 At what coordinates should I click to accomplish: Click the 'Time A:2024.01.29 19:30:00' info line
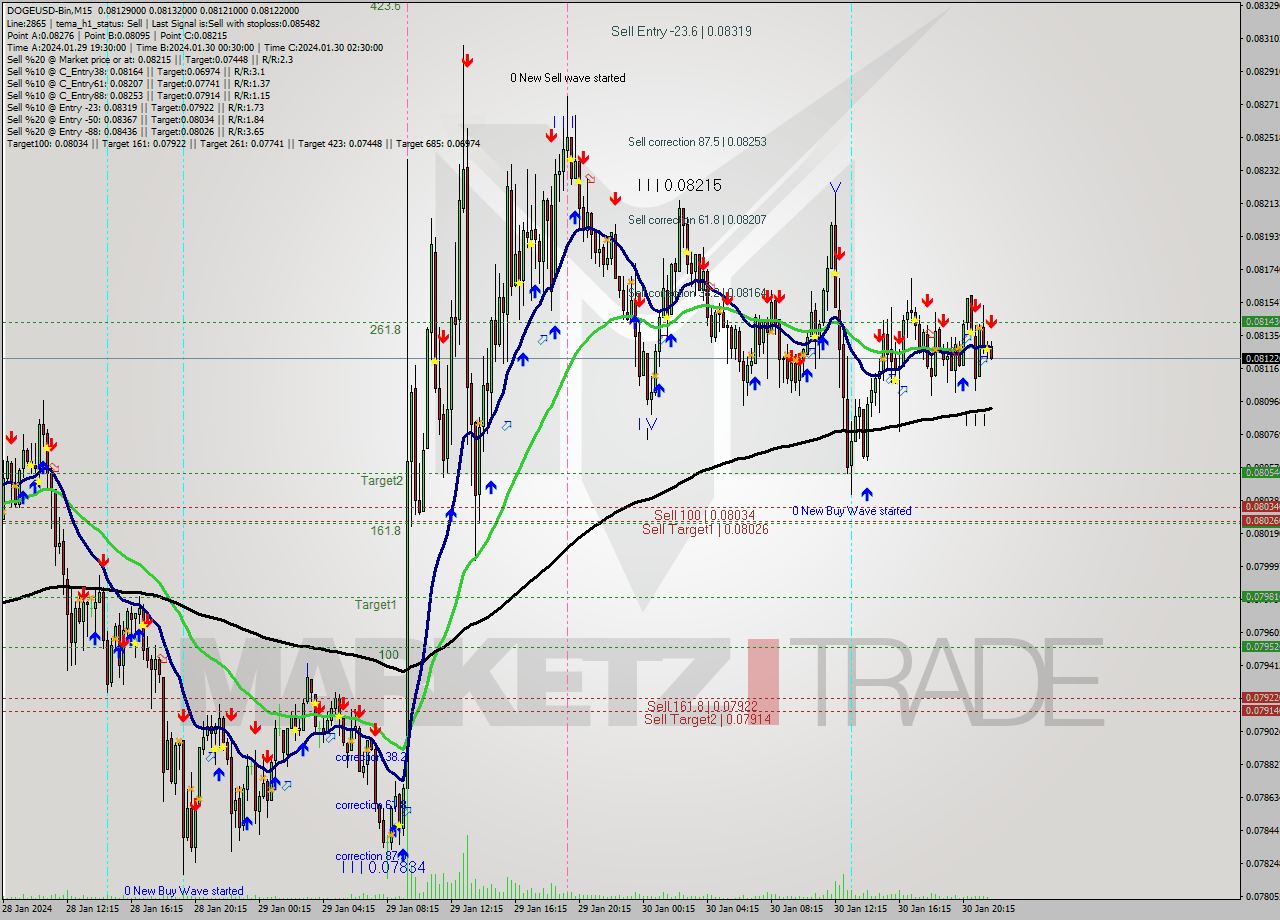point(194,47)
